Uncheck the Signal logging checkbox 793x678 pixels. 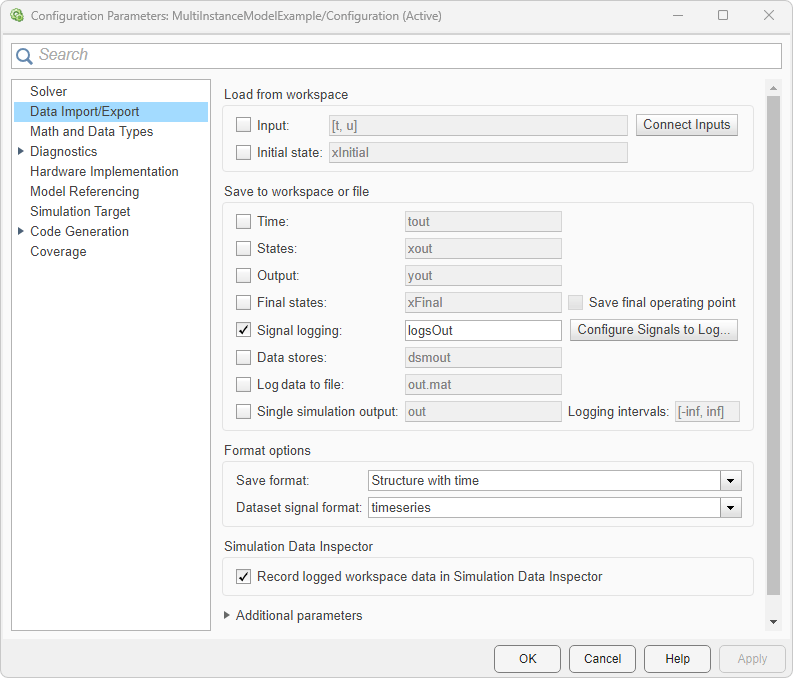[243, 330]
